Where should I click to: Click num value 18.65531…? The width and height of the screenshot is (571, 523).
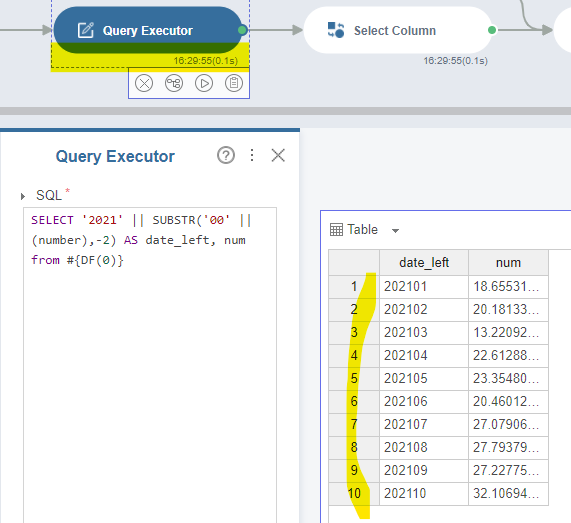[x=508, y=287]
